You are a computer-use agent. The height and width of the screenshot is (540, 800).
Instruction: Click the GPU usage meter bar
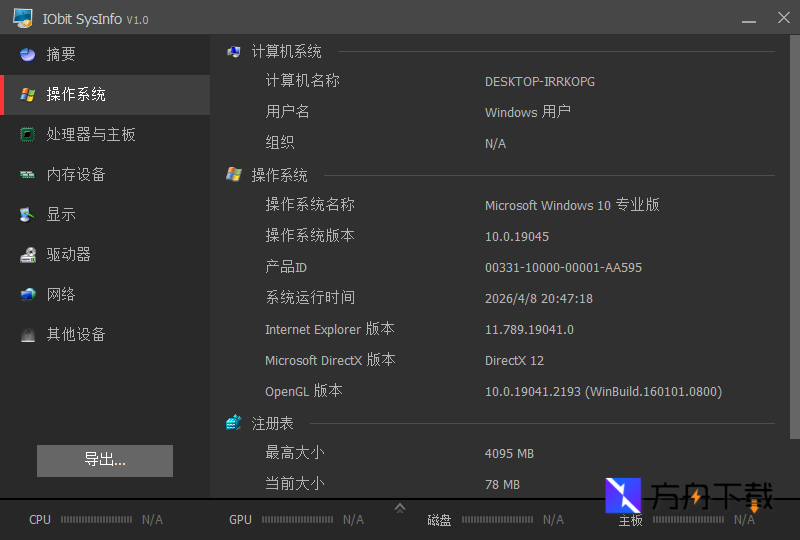tap(297, 520)
